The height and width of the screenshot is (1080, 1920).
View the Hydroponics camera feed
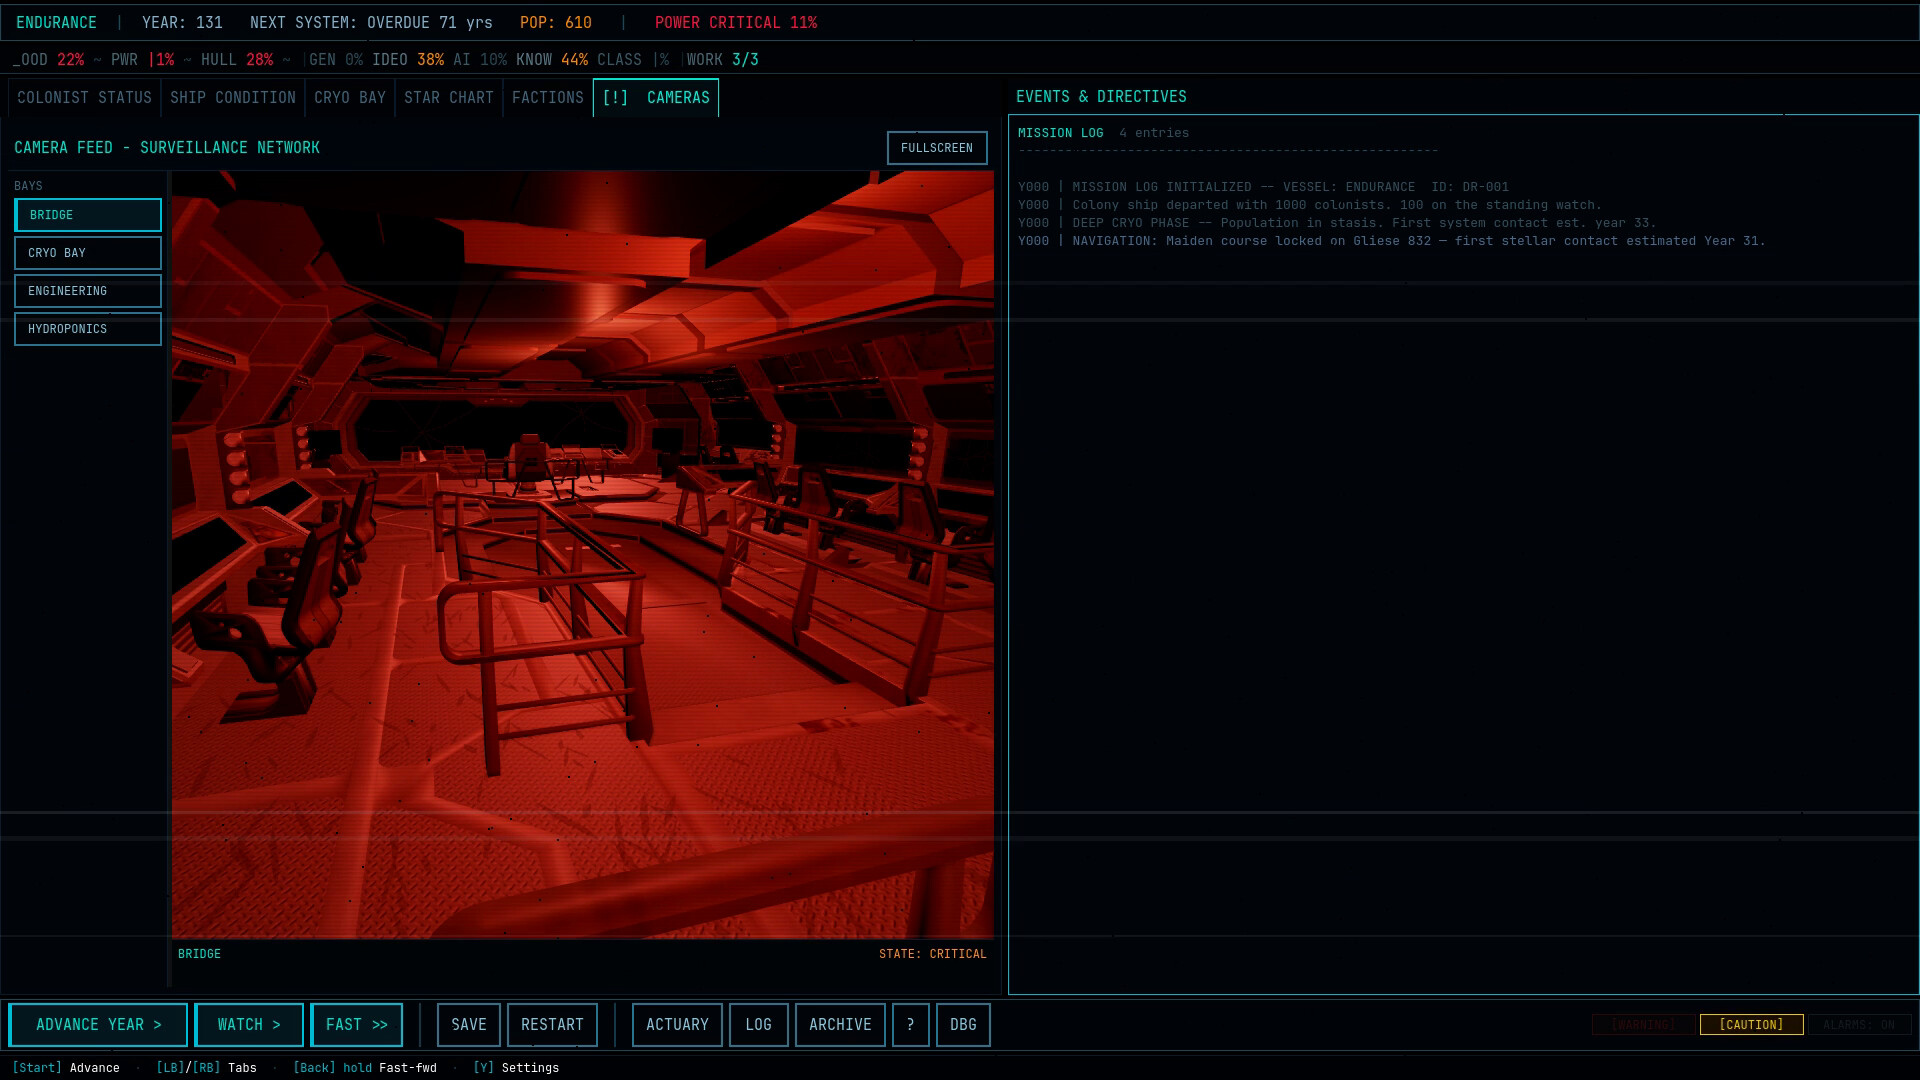[88, 329]
